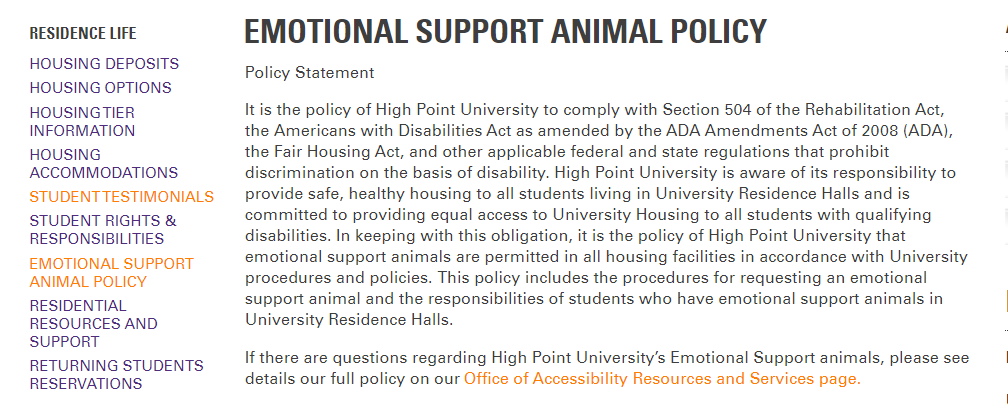Select Emotional Support Animal Policy sidebar item
1008x411 pixels.
point(111,273)
